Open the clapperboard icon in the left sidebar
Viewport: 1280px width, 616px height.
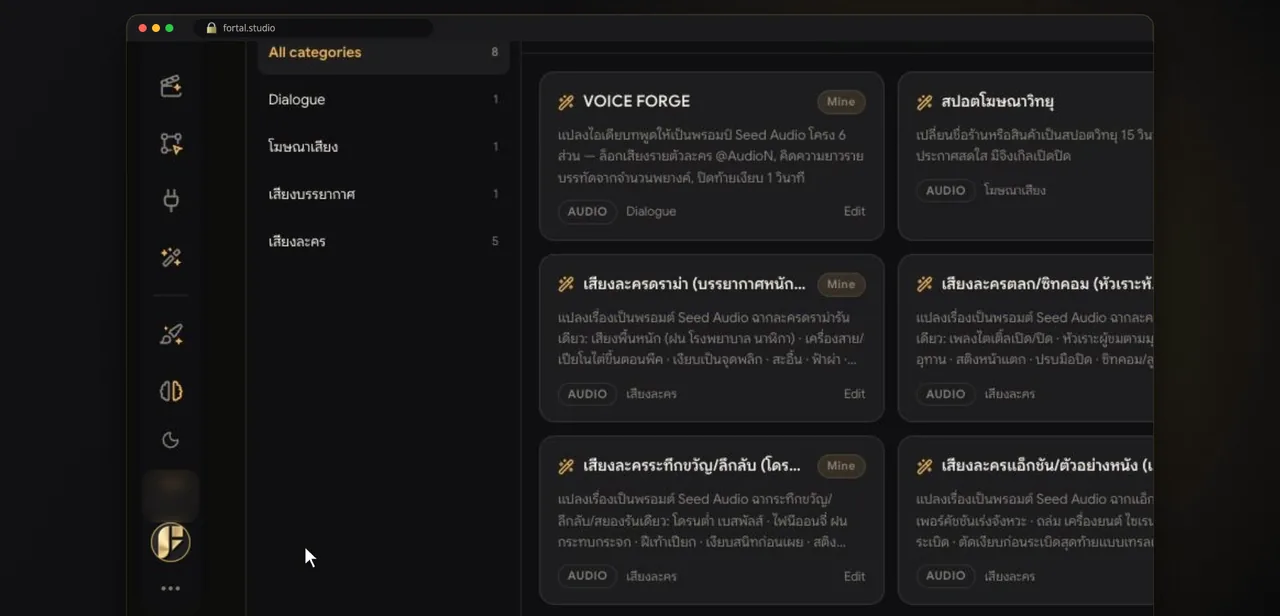pyautogui.click(x=171, y=86)
